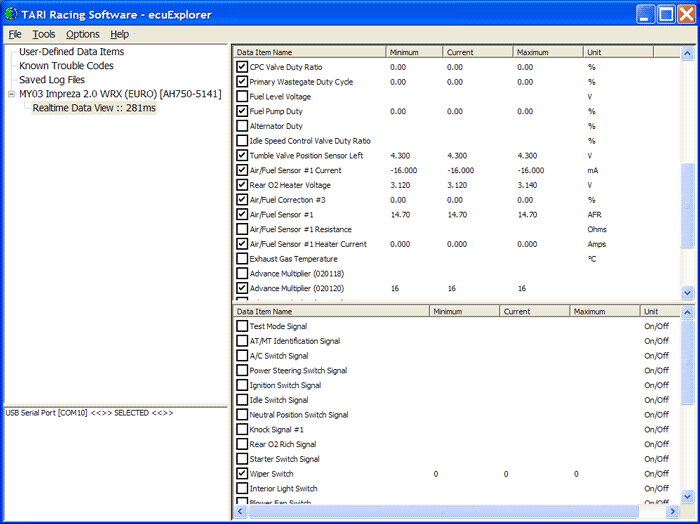The width and height of the screenshot is (700, 524).
Task: Tick the Test Mode Signal checkbox
Action: [242, 326]
